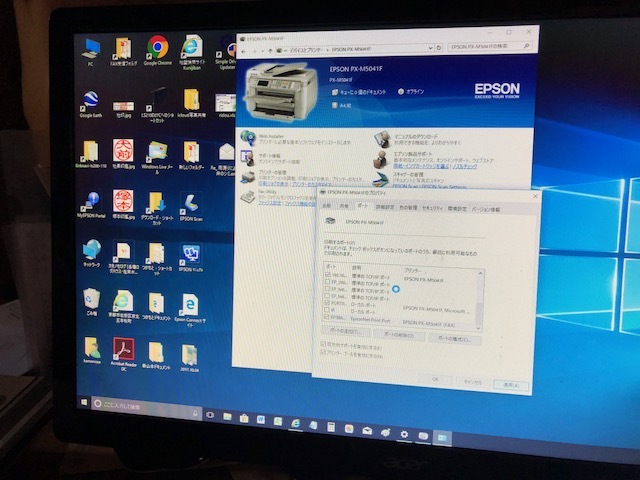
Task: Open File Explorer from the taskbar
Action: click(x=227, y=416)
